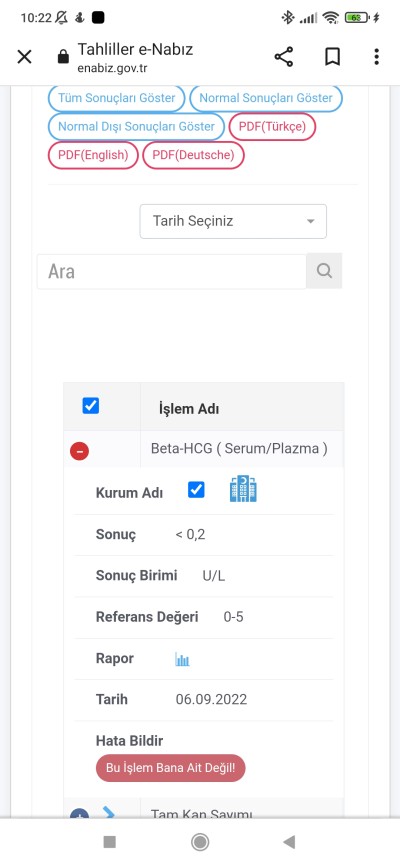400x866 pixels.
Task: Click Bu İşlem Bana Ait Değil! button
Action: (171, 768)
